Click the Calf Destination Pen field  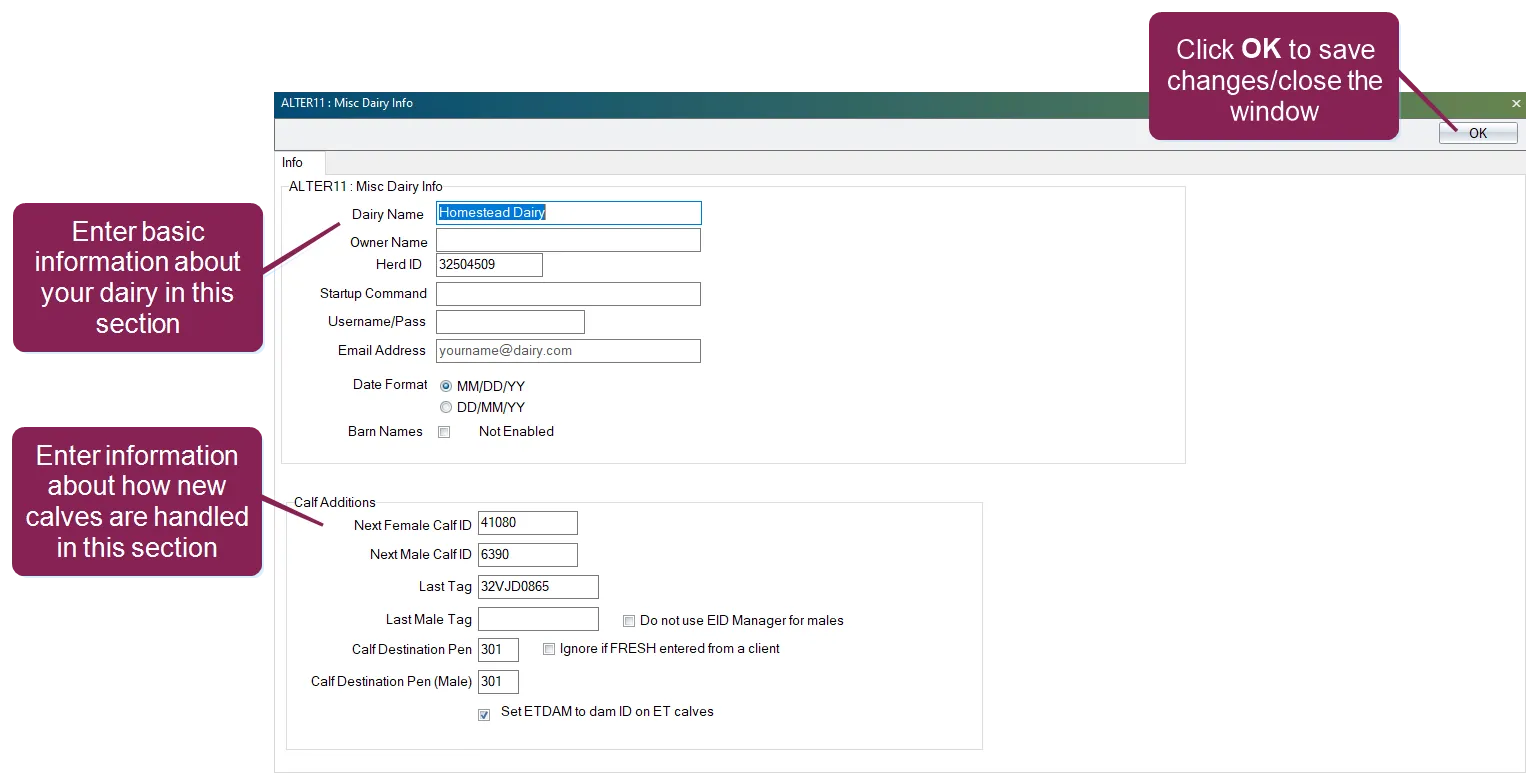(498, 650)
